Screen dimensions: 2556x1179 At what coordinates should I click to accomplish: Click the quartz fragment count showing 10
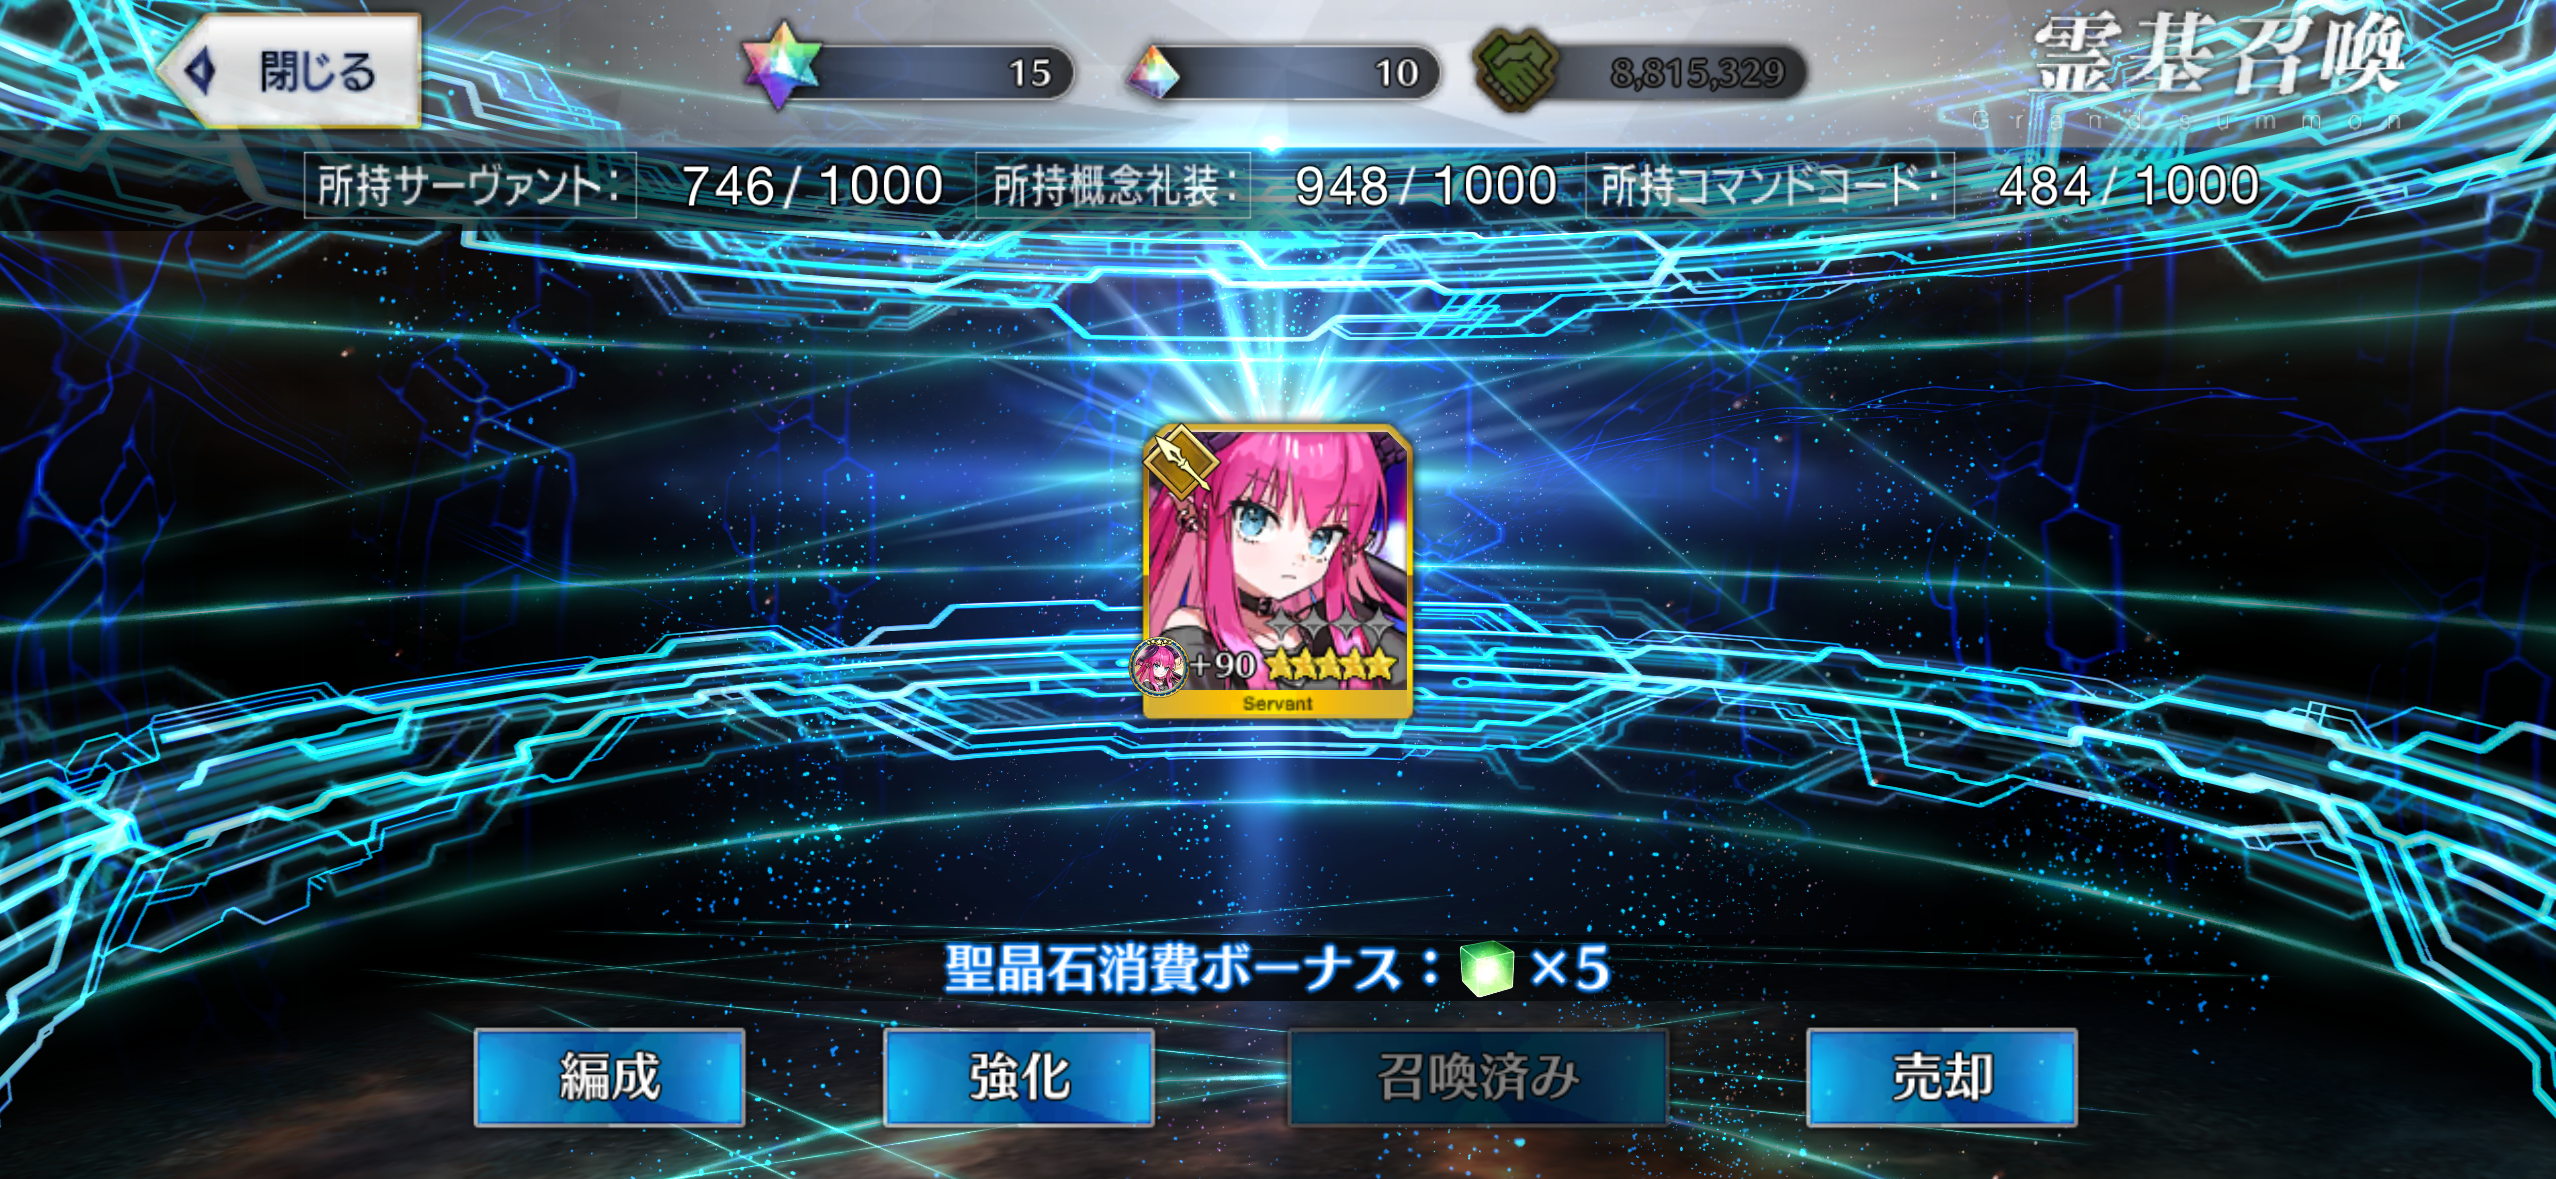coord(1396,73)
